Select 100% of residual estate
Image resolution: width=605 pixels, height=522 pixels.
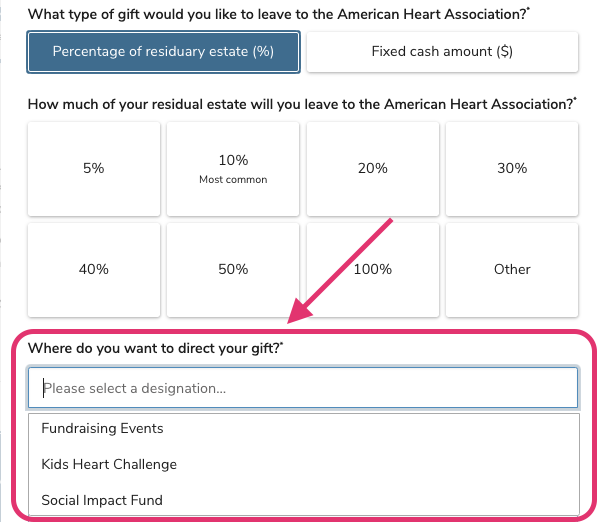[x=372, y=269]
